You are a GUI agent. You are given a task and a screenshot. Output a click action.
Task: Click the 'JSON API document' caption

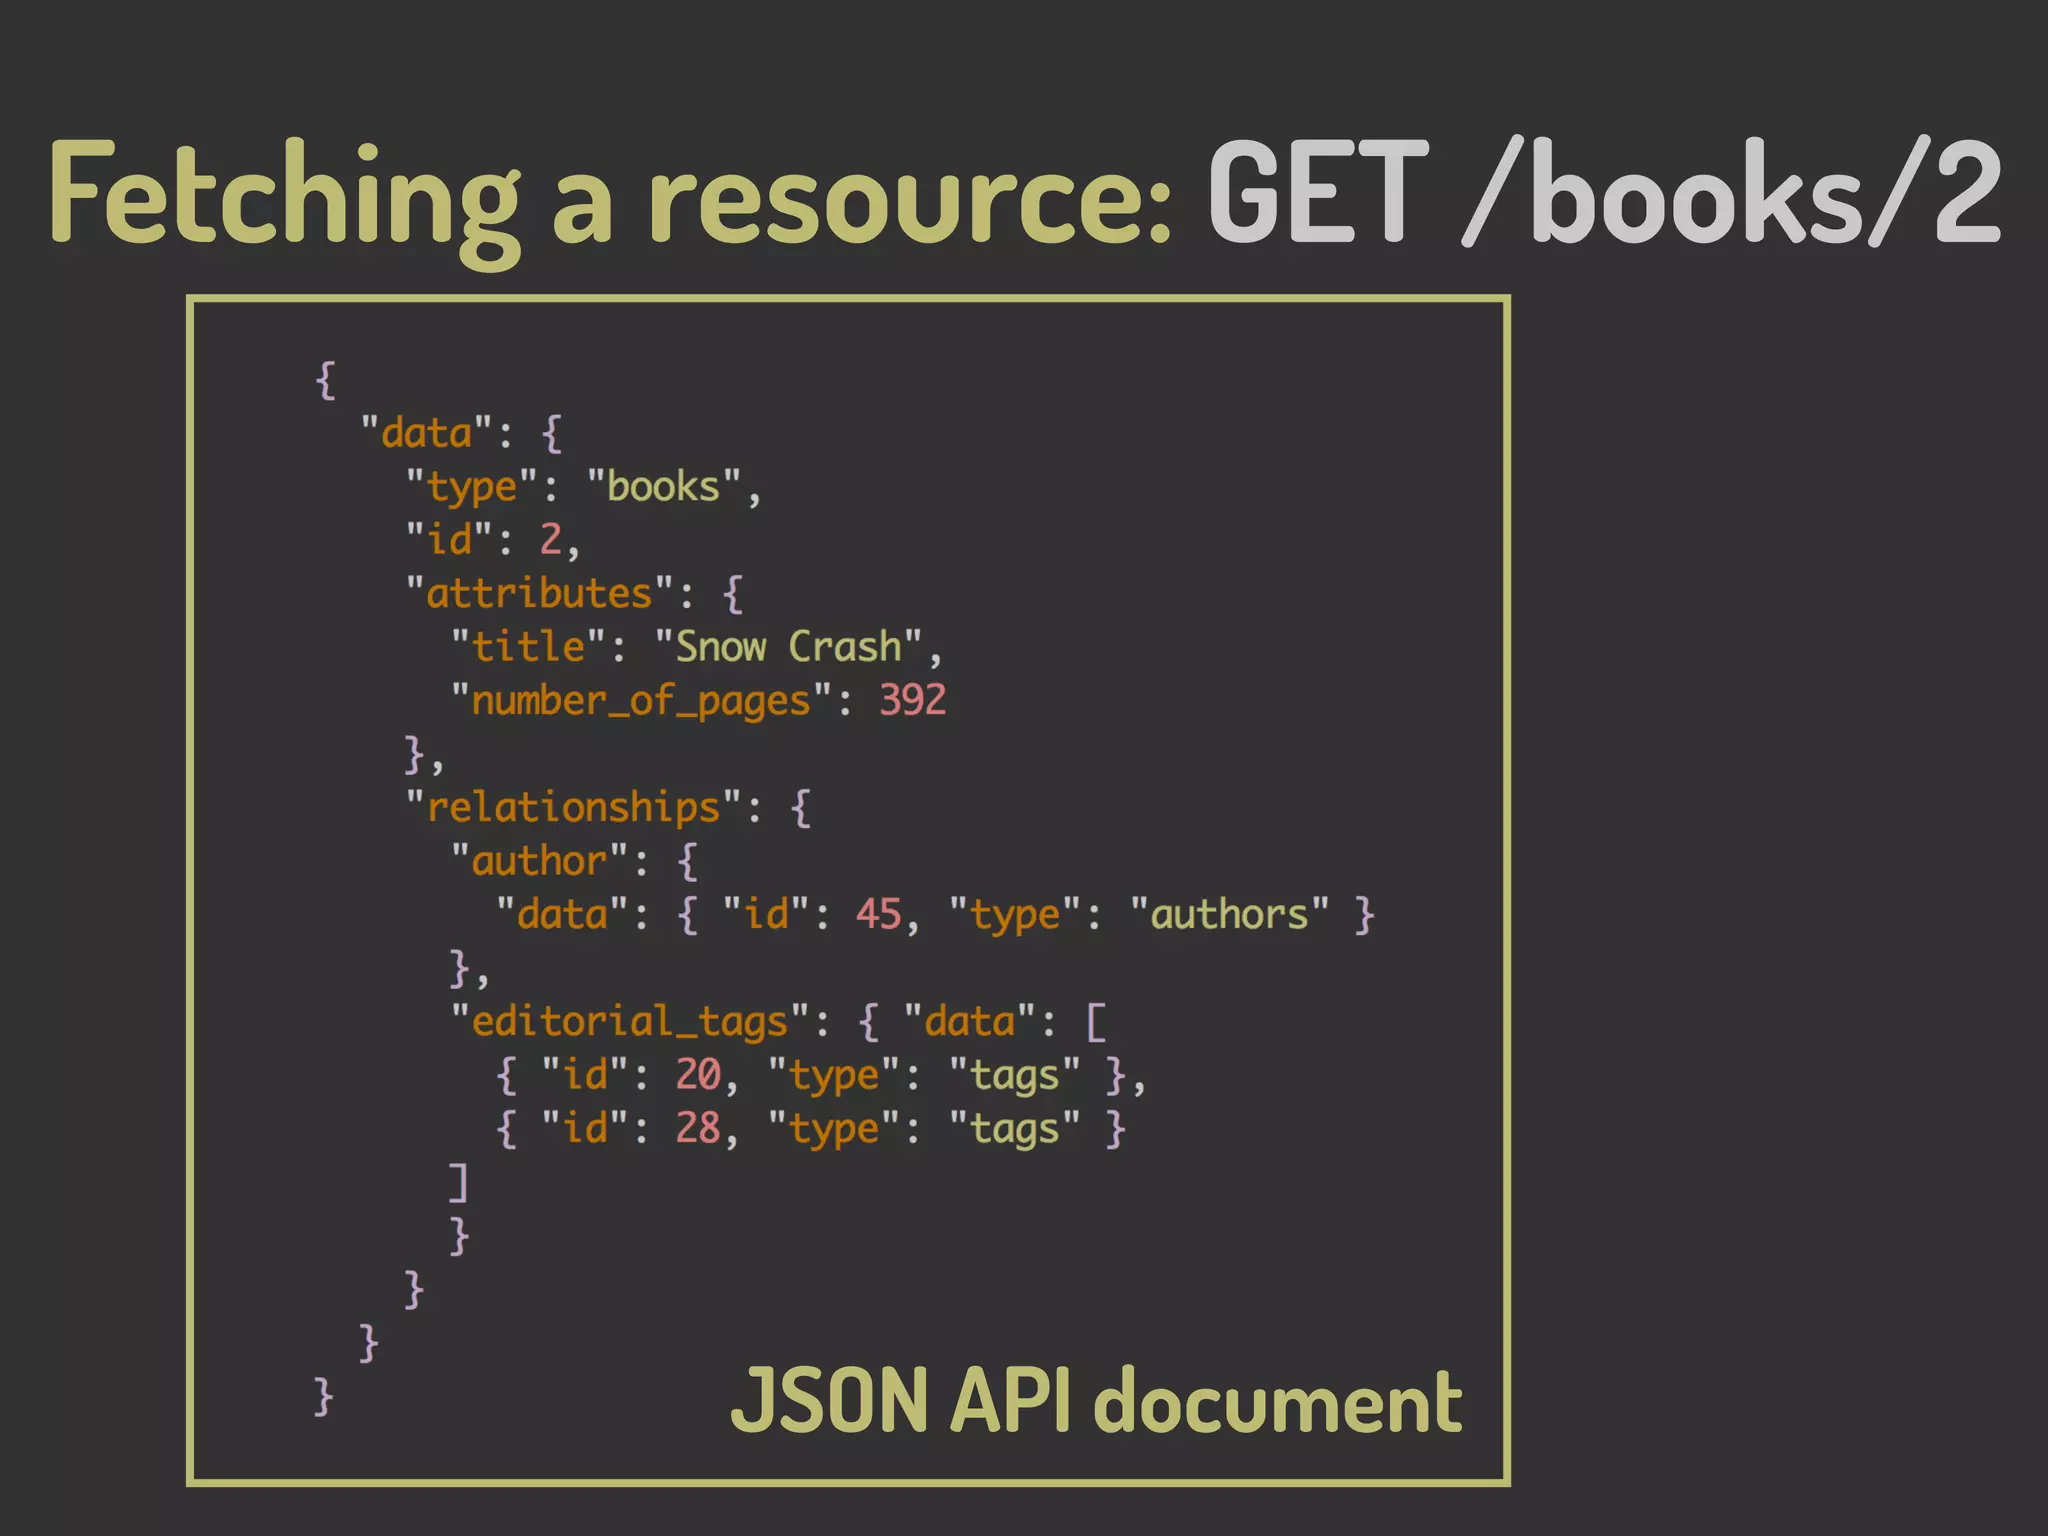(1097, 1401)
